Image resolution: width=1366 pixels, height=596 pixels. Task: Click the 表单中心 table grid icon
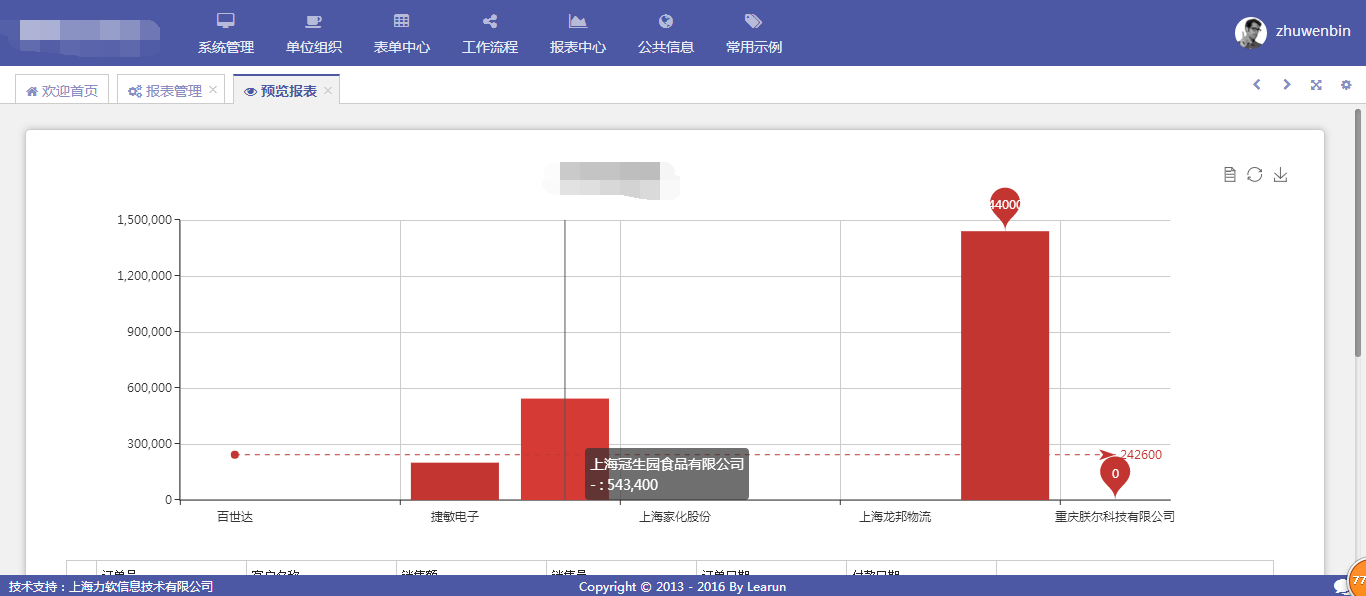tap(402, 21)
